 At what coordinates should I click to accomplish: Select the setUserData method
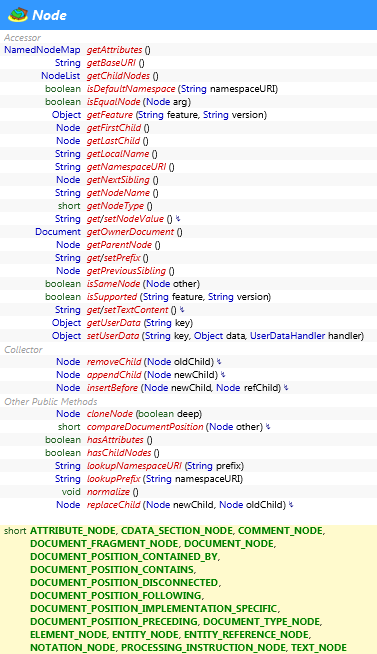click(113, 336)
